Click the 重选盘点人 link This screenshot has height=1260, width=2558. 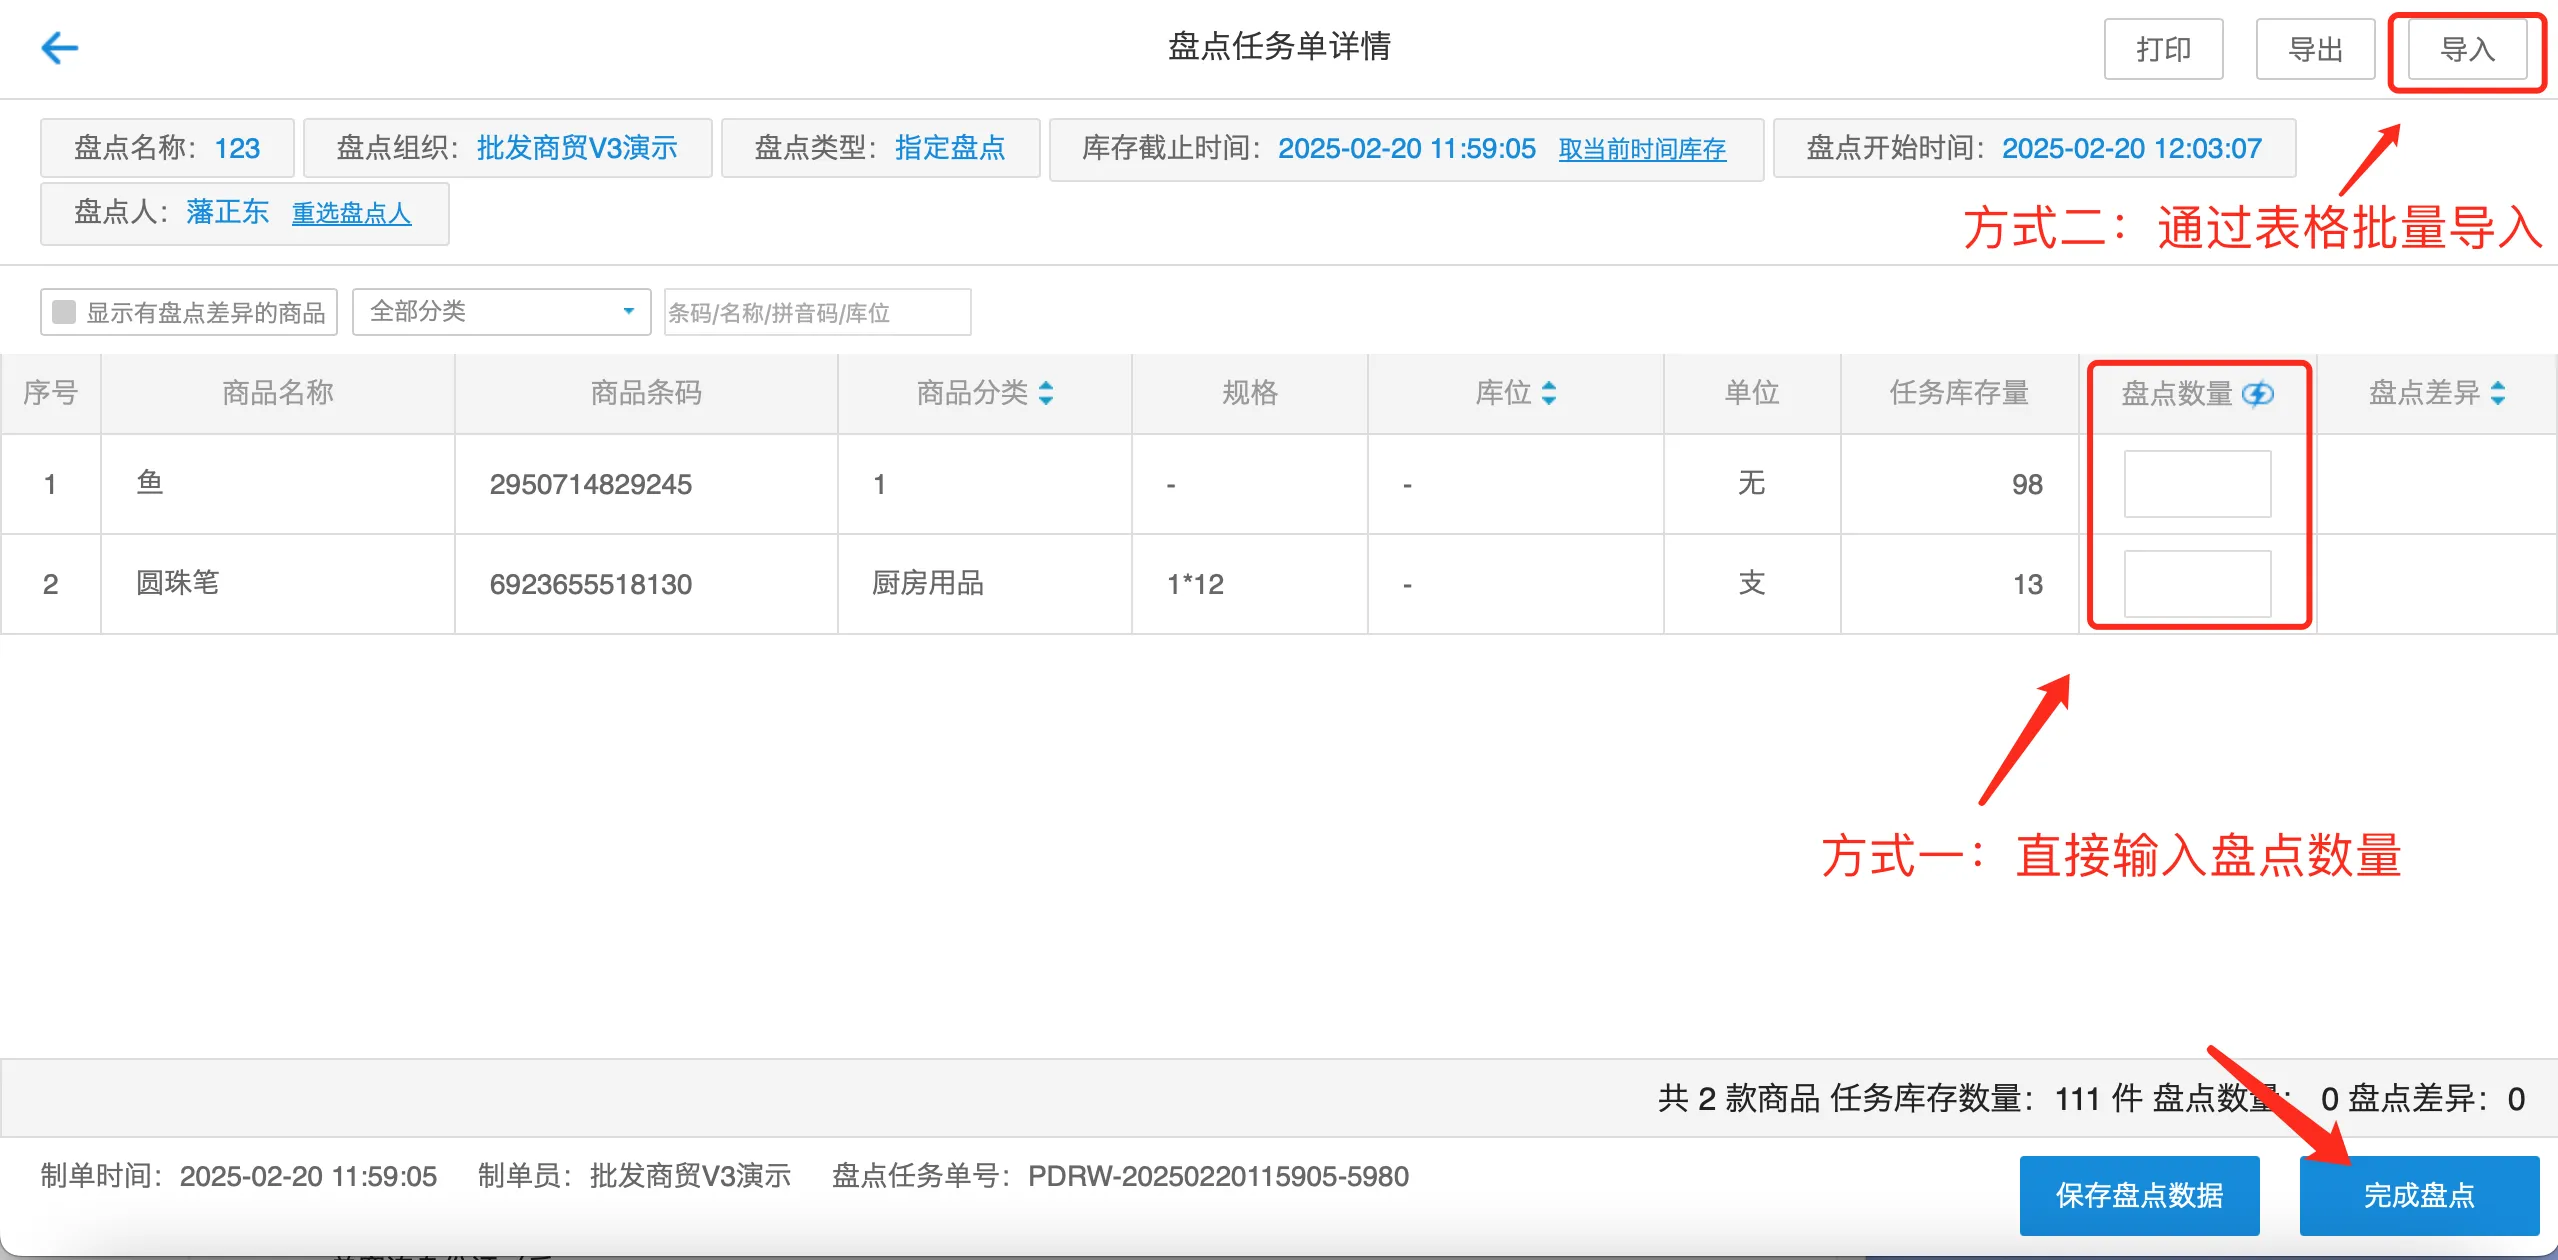tap(350, 214)
